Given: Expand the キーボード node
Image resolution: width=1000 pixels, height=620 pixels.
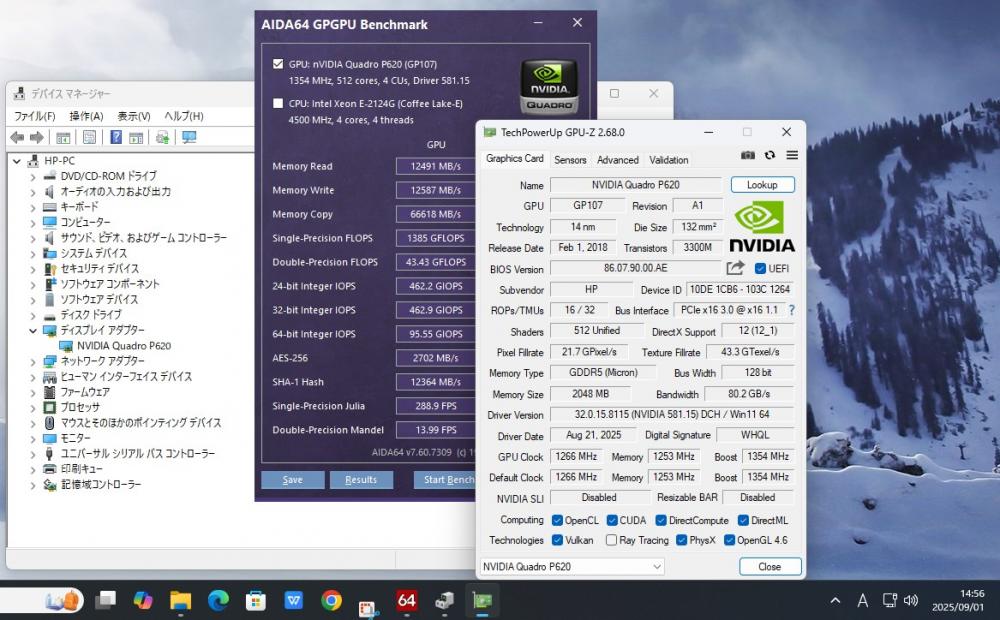Looking at the screenshot, I should pos(33,207).
